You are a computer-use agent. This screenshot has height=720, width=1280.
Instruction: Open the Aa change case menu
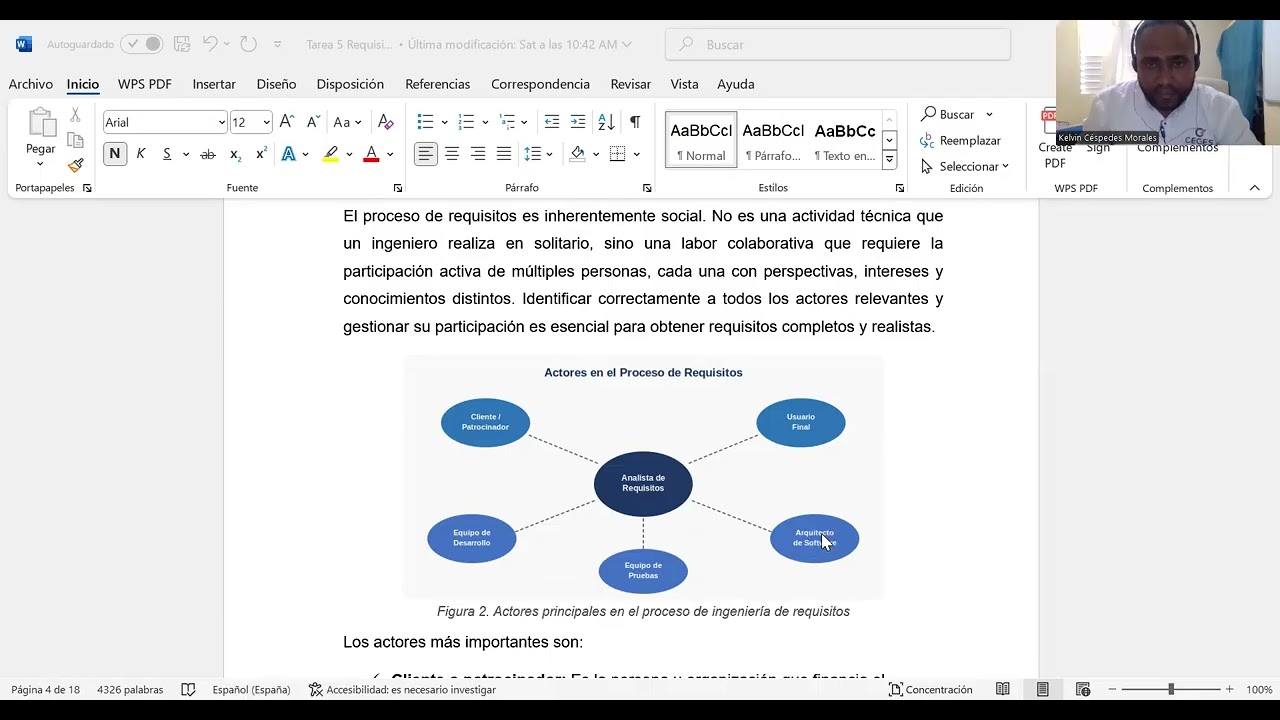[347, 122]
